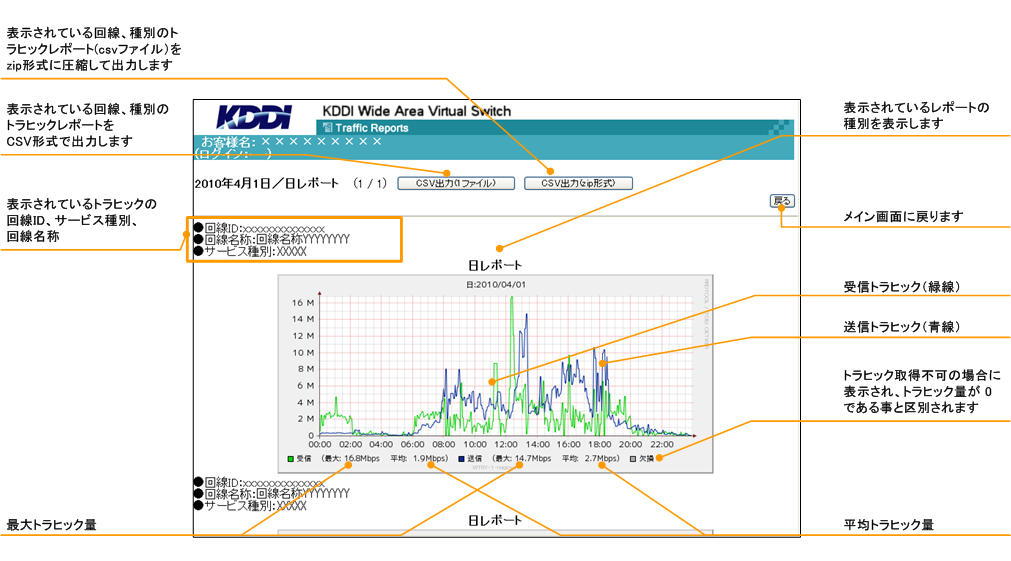Screen dimensions: 1011x561
Task: Click the daily traffic graph image
Action: pyautogui.click(x=495, y=374)
